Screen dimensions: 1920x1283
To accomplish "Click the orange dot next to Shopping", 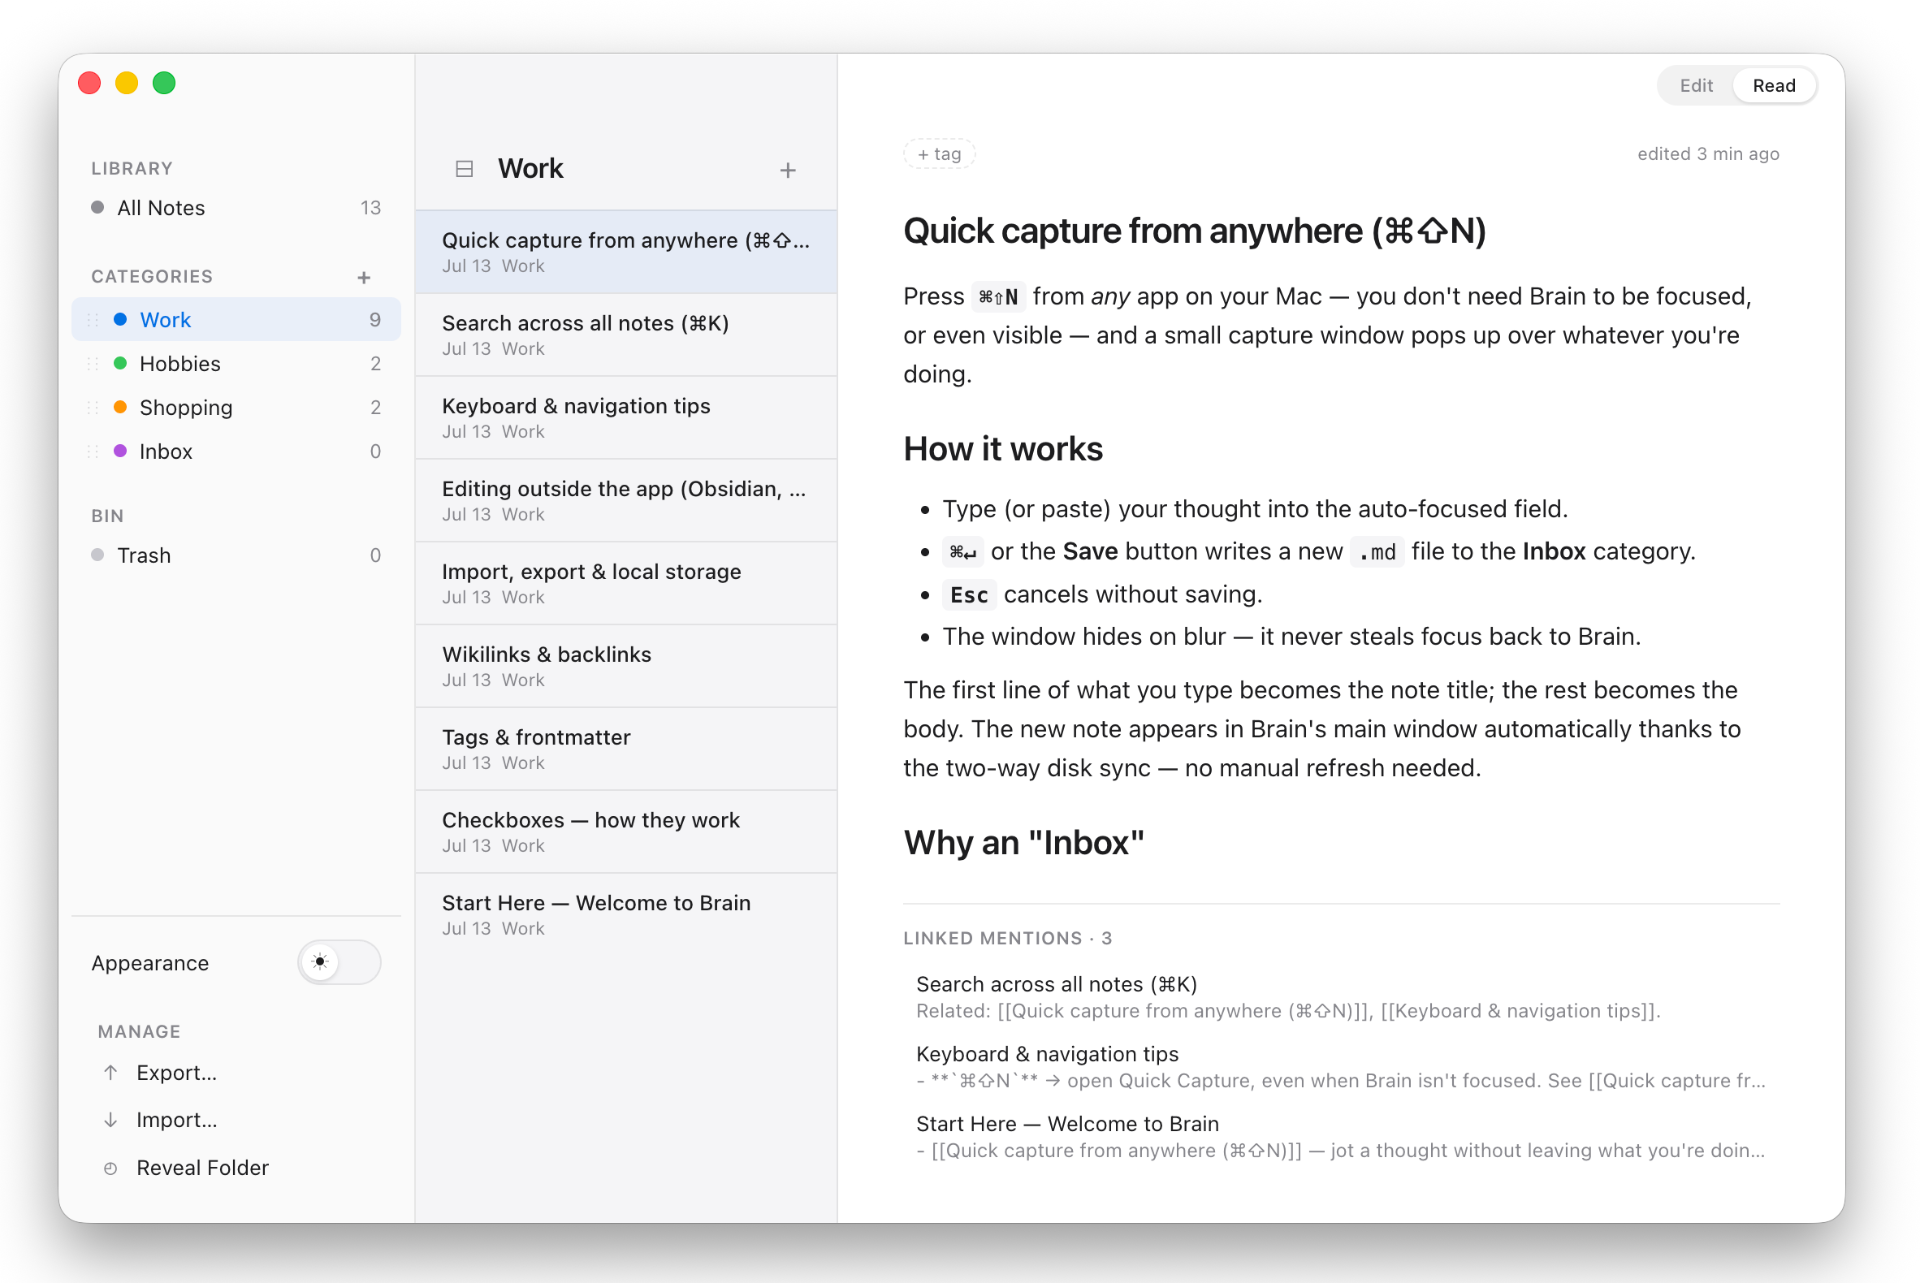I will point(120,407).
